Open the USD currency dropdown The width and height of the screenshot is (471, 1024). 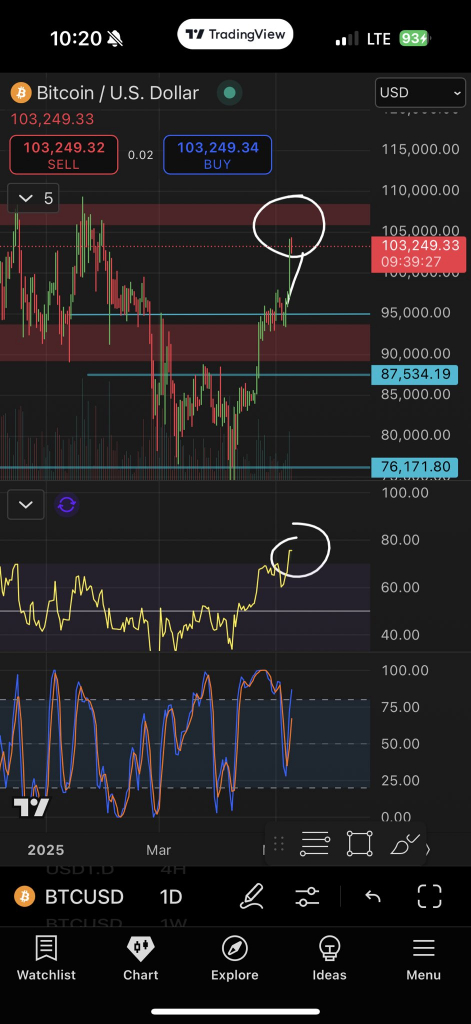click(x=420, y=93)
